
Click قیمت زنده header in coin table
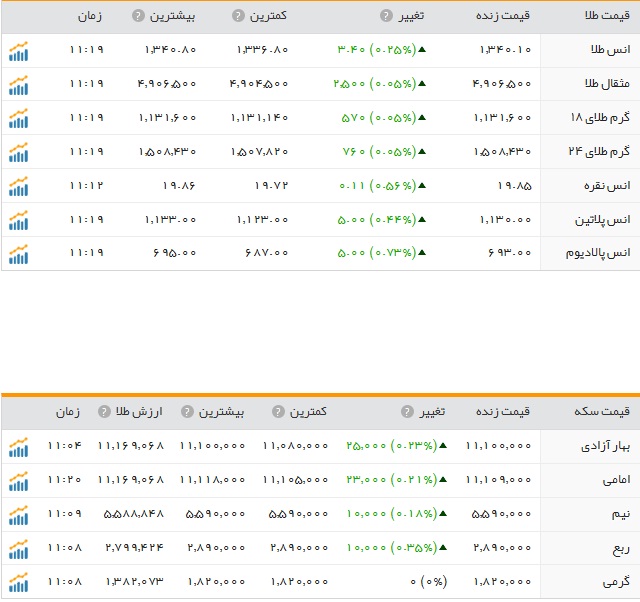click(x=503, y=411)
